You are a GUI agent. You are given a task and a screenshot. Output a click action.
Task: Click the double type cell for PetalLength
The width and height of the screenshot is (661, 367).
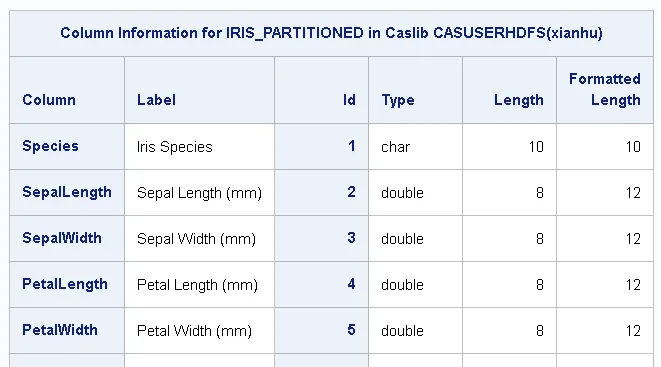click(x=416, y=284)
